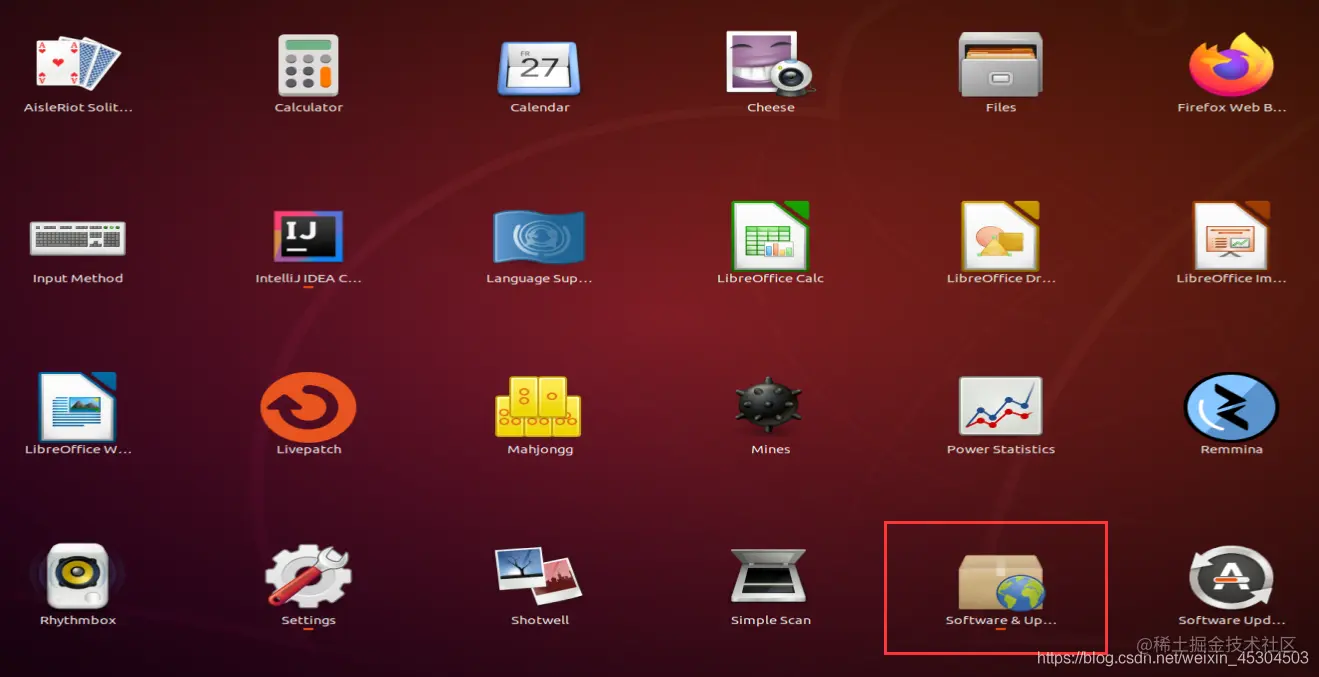The width and height of the screenshot is (1319, 677).
Task: Click the 'Livepatch' label text
Action: click(308, 450)
